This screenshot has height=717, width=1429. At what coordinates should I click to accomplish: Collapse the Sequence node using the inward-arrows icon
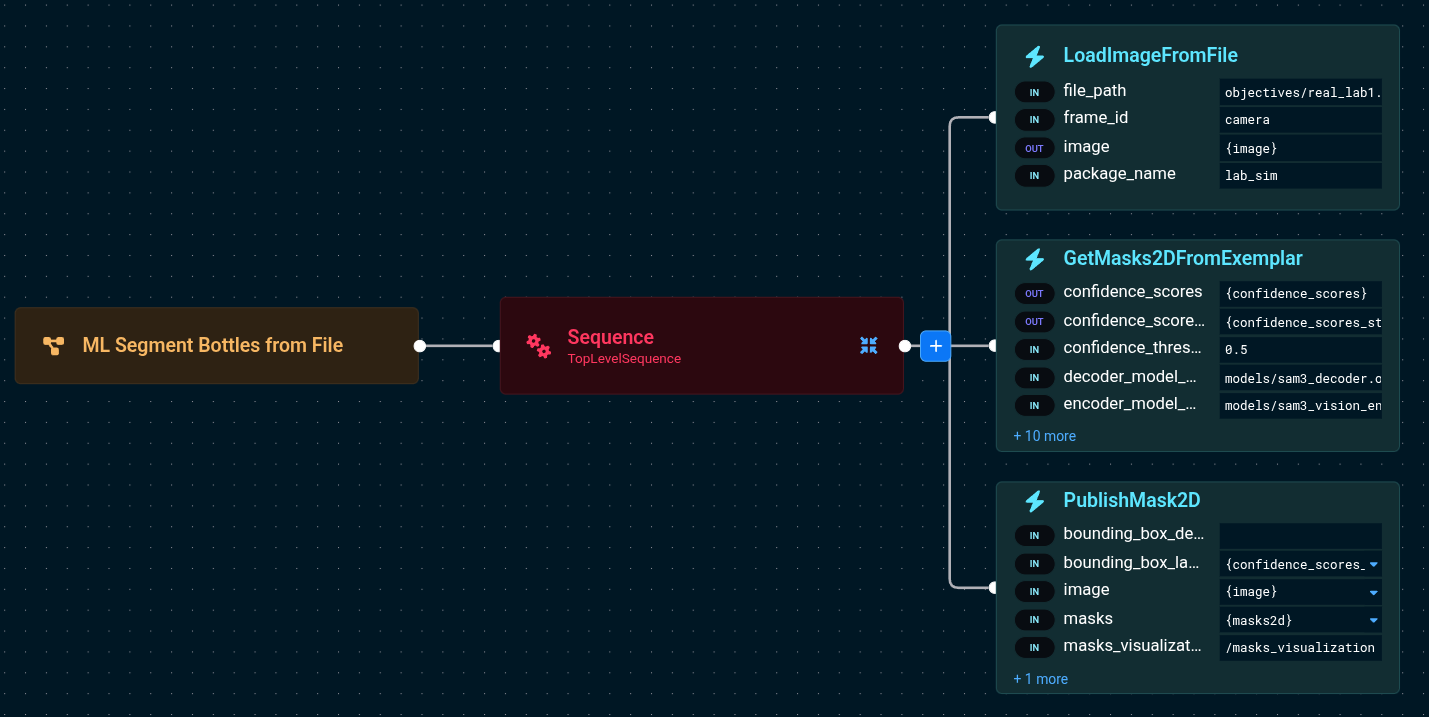(868, 345)
